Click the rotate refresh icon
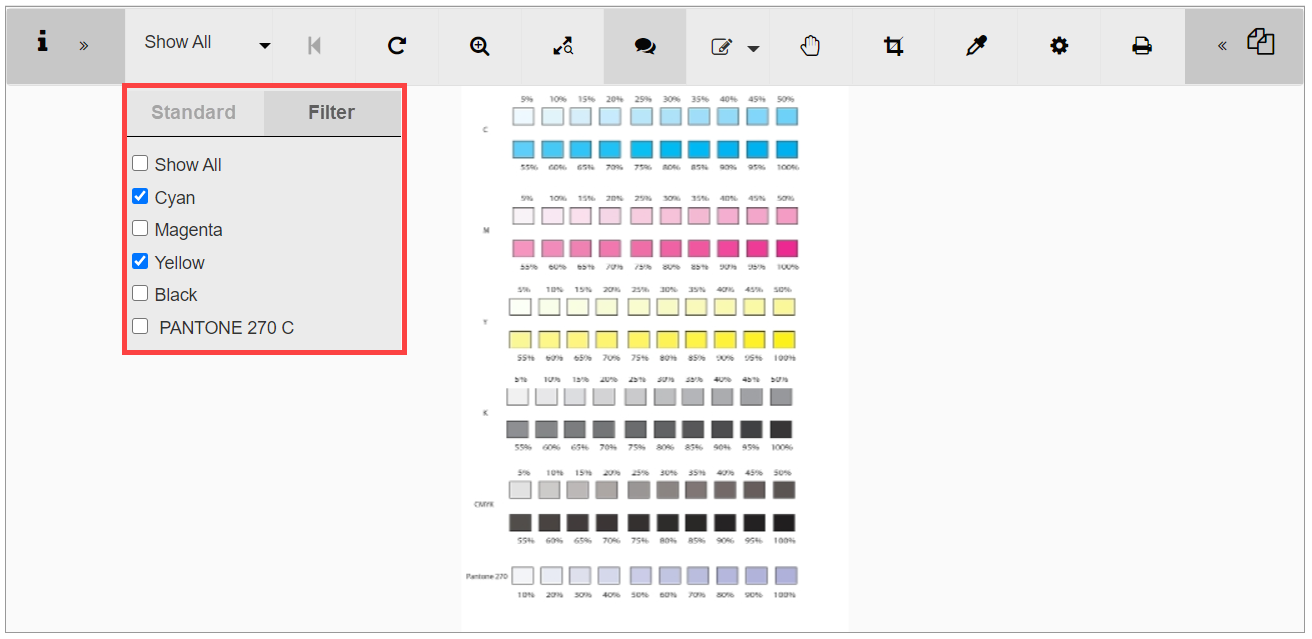Viewport: 1312px width, 639px height. tap(397, 45)
